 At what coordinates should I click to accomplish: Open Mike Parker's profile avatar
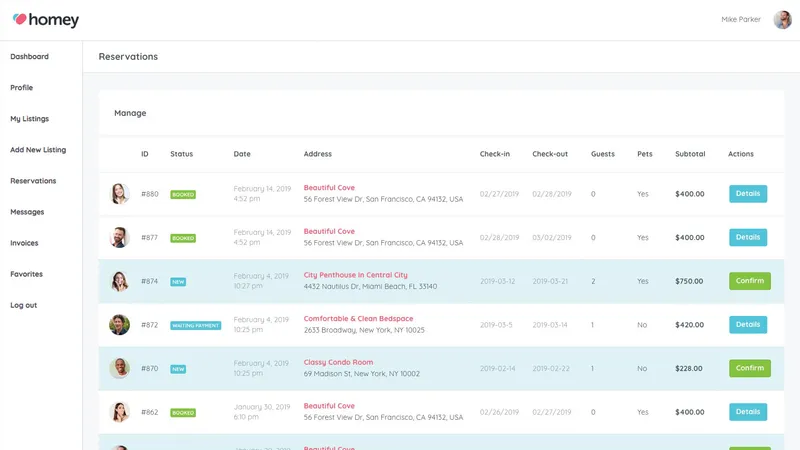pyautogui.click(x=782, y=19)
